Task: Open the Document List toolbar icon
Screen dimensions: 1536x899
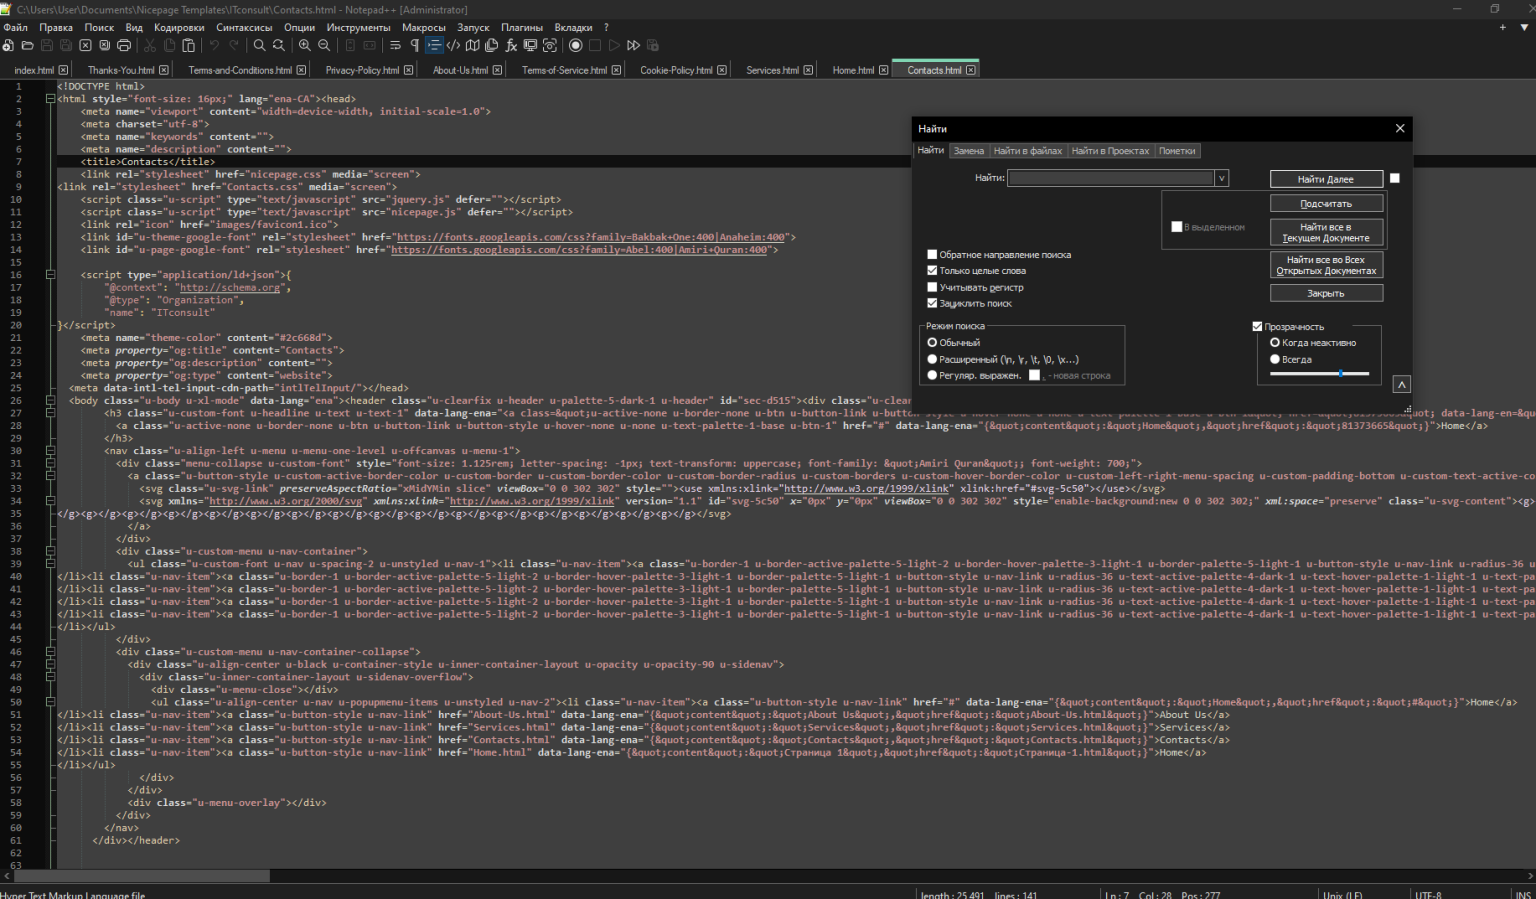Action: coord(491,45)
